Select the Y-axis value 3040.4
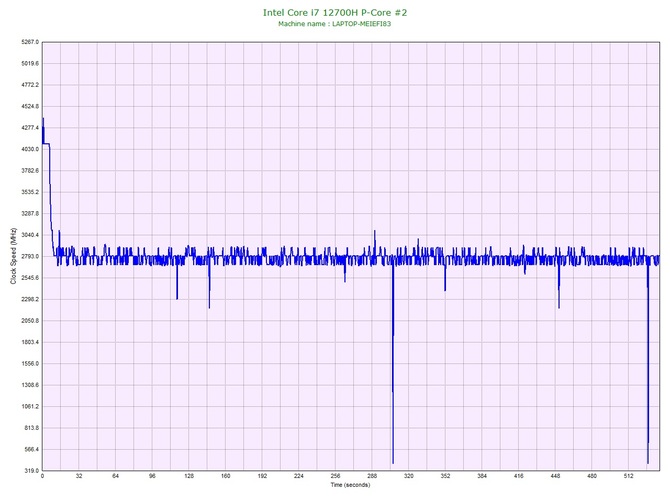The width and height of the screenshot is (670, 502). tap(30, 235)
